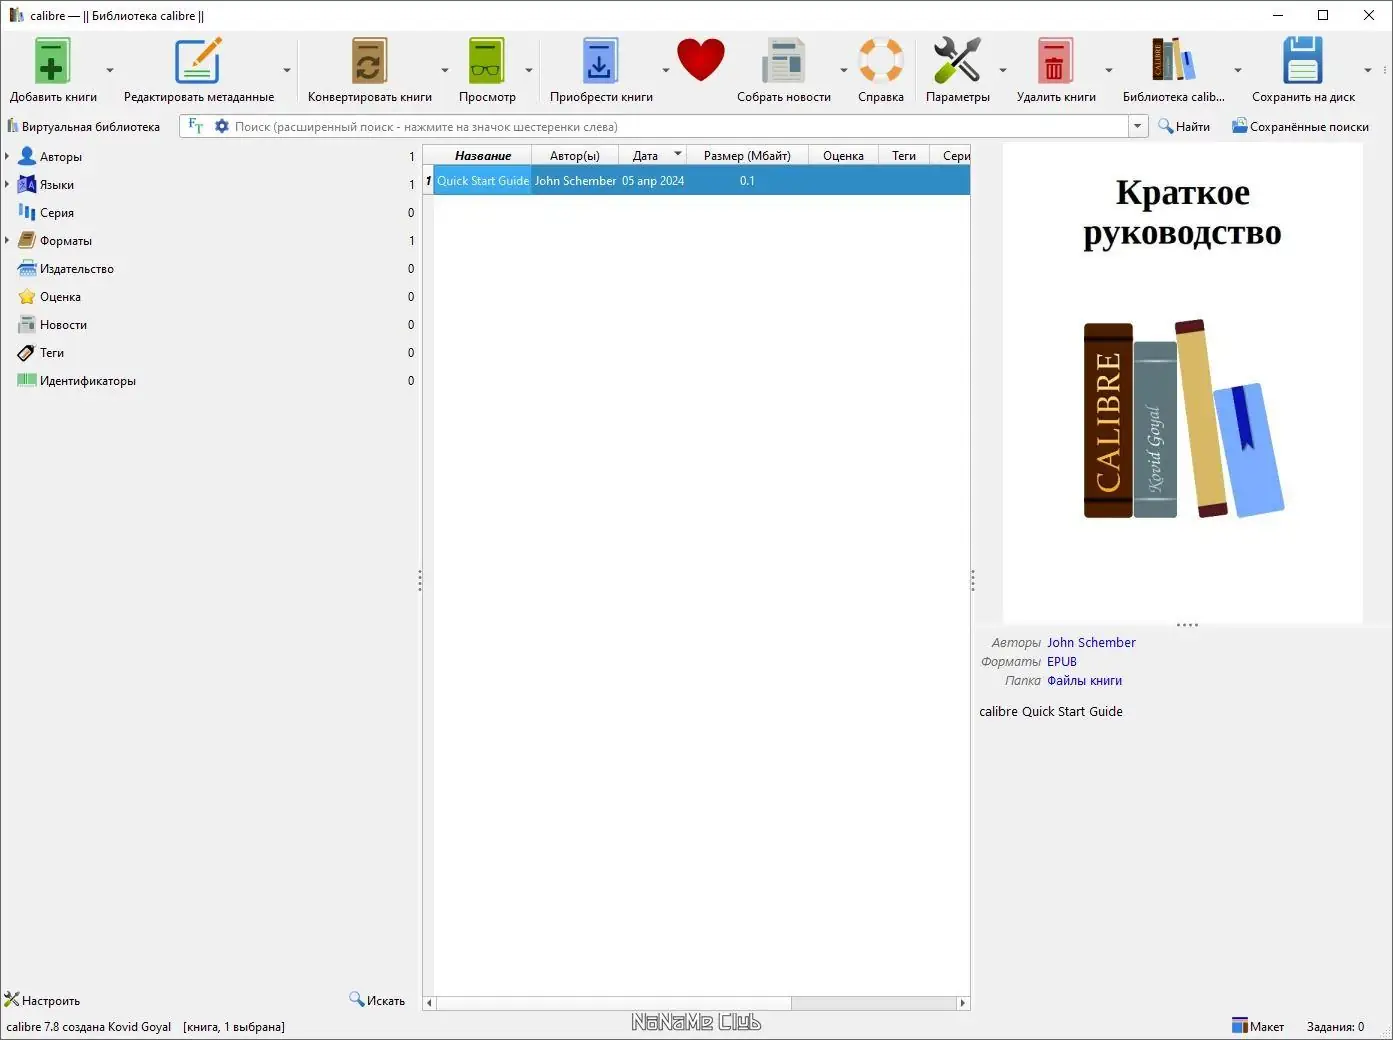The width and height of the screenshot is (1393, 1040).
Task: Select the Quick Start Guide title cell
Action: pyautogui.click(x=483, y=180)
